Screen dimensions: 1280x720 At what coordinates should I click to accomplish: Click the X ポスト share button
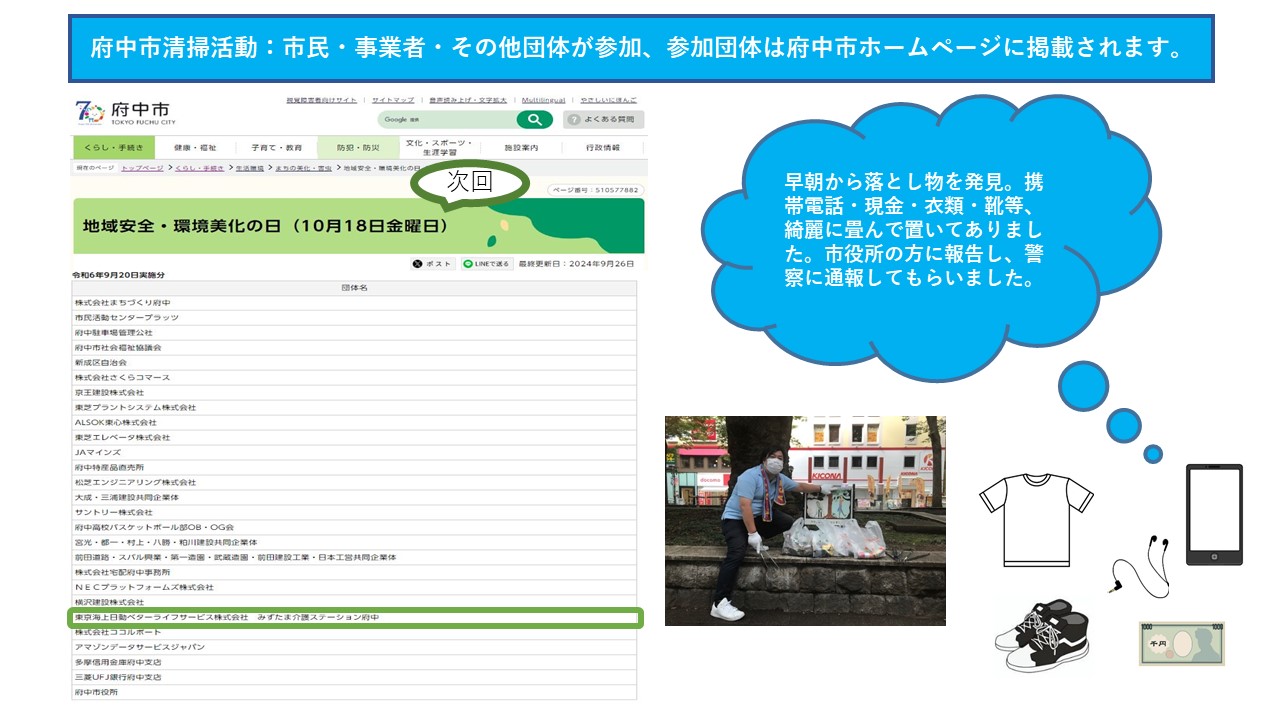click(432, 264)
